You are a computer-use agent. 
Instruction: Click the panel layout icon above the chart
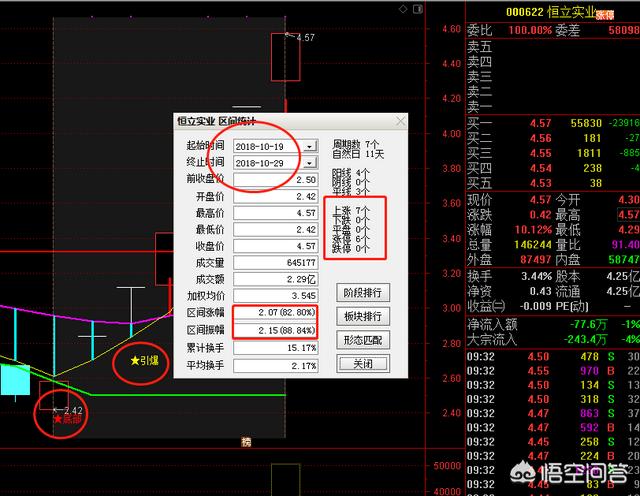point(418,9)
